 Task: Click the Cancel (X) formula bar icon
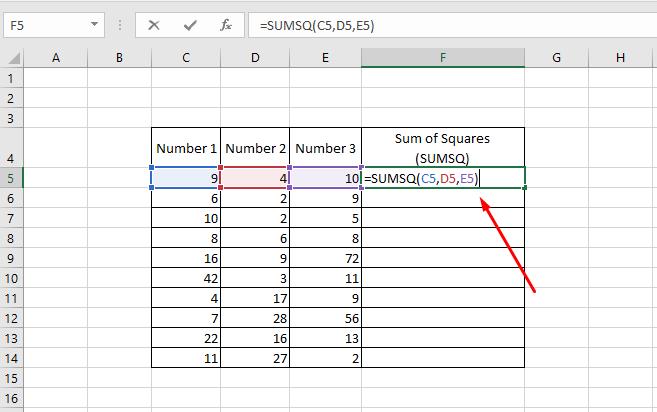[154, 24]
